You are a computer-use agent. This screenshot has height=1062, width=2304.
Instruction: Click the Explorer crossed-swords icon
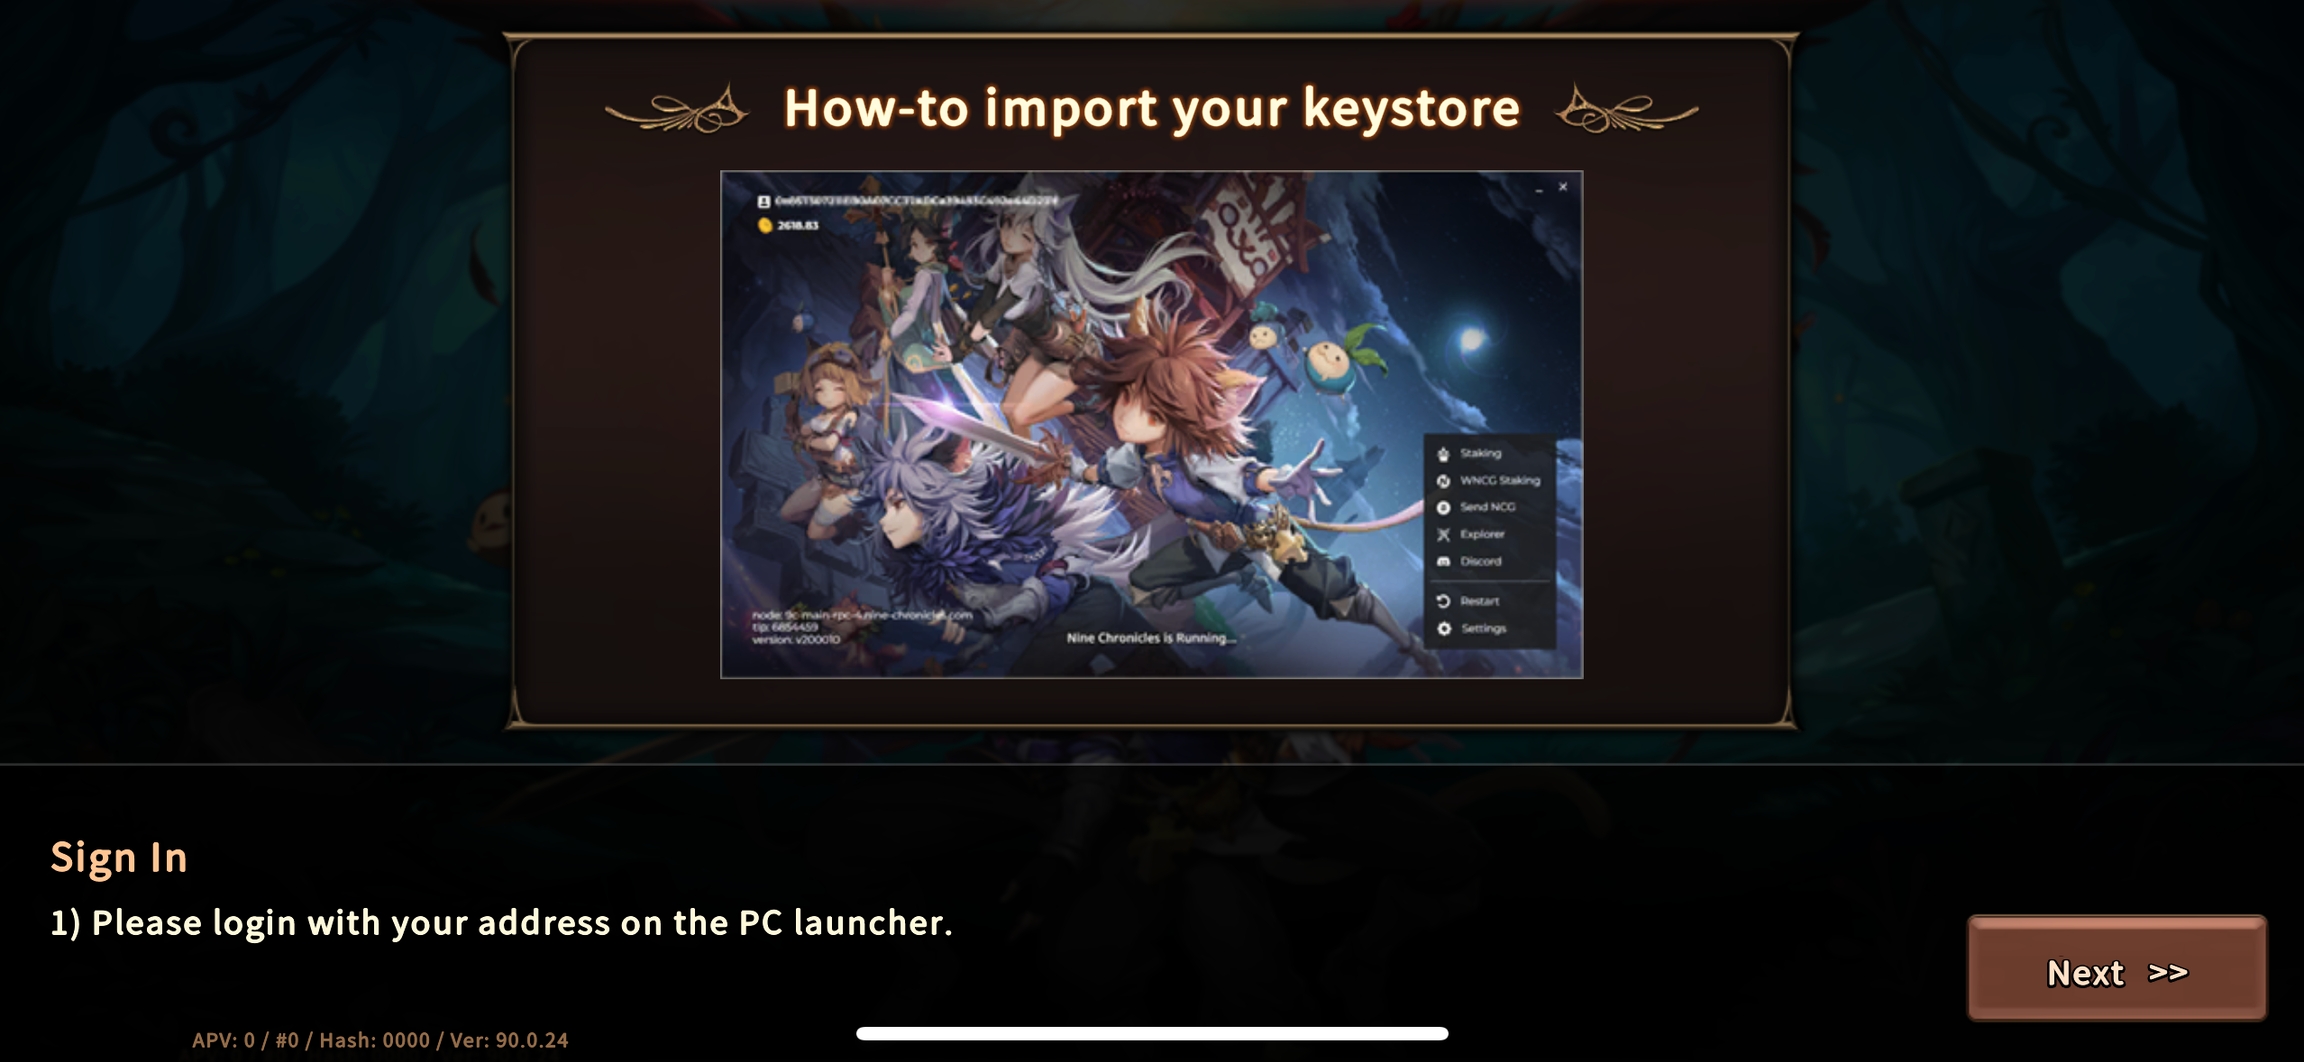pyautogui.click(x=1443, y=535)
